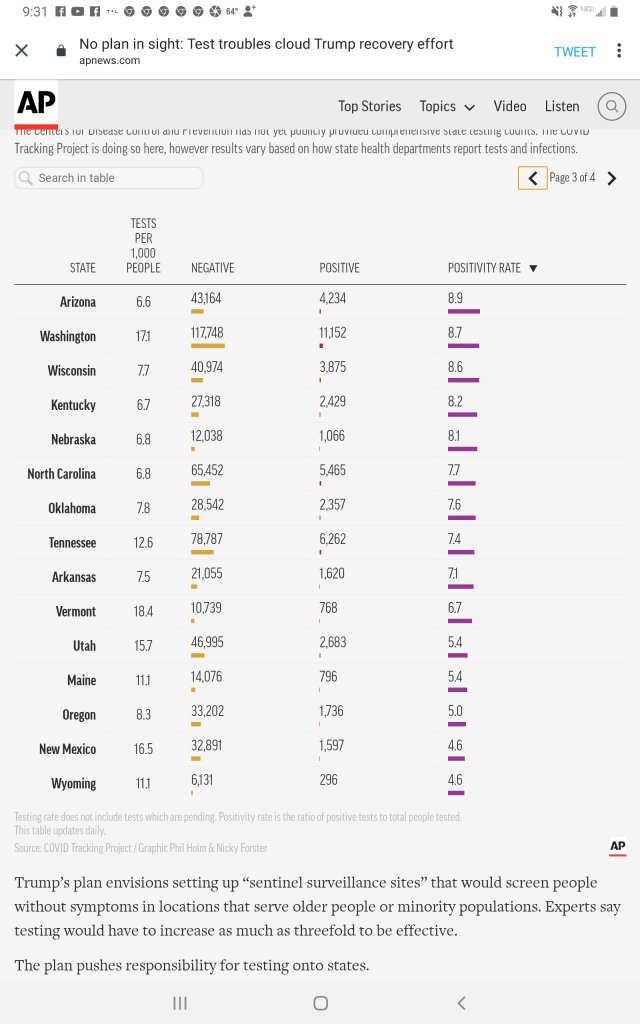This screenshot has width=640, height=1024.
Task: Tap the Android home navigation button
Action: tap(320, 1003)
